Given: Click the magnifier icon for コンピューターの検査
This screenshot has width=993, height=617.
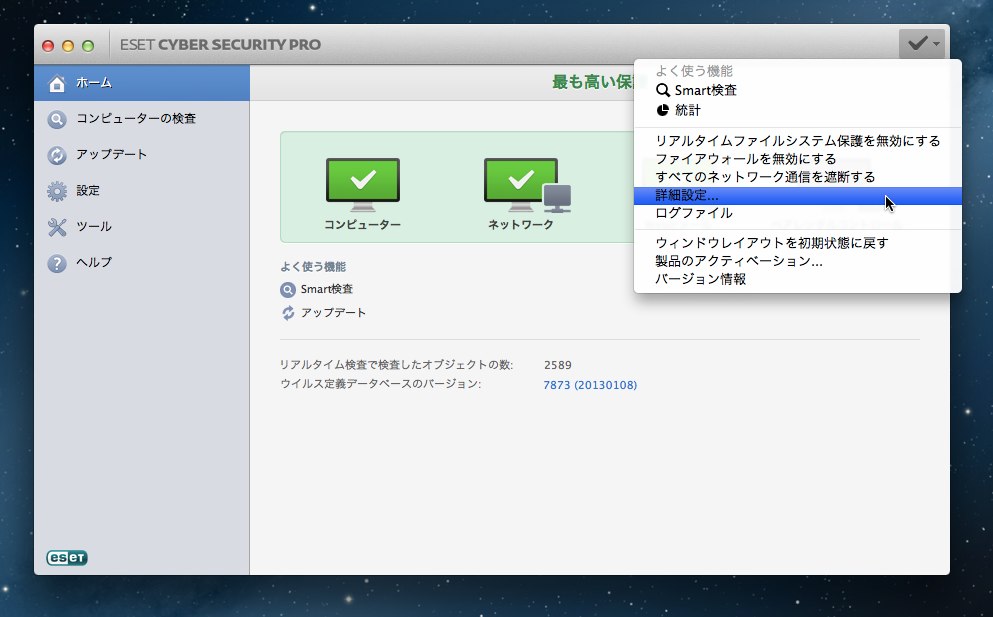Looking at the screenshot, I should click(x=57, y=119).
